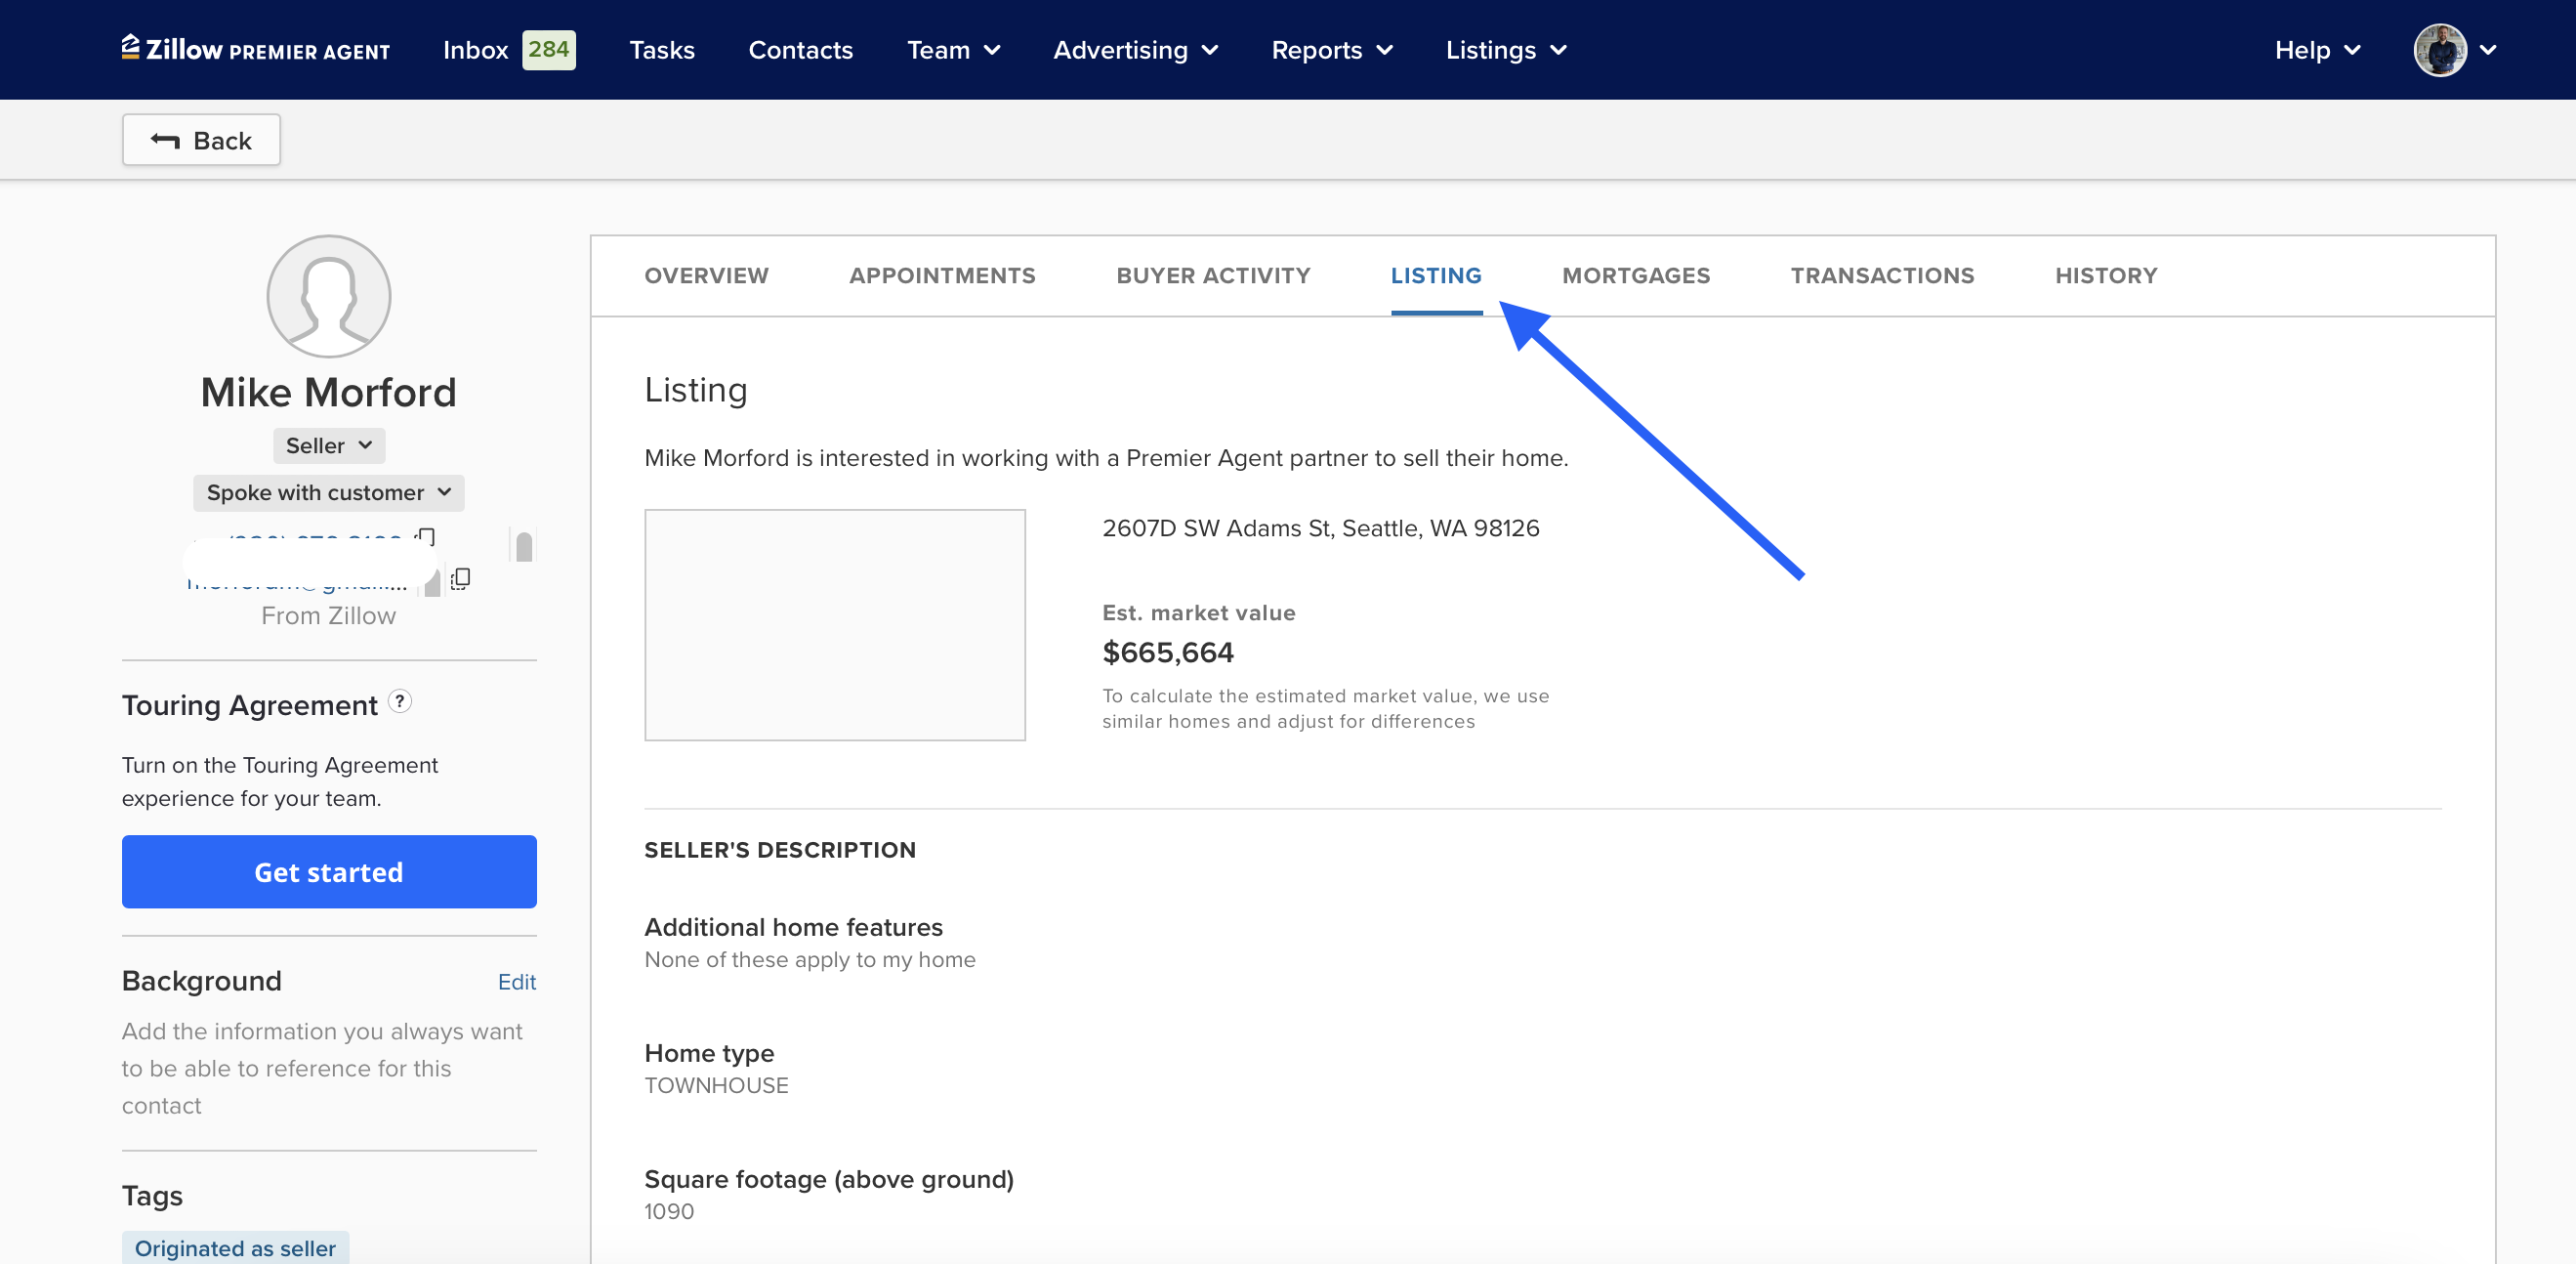Go to the Transactions tab
Image resolution: width=2576 pixels, height=1264 pixels.
click(1881, 276)
